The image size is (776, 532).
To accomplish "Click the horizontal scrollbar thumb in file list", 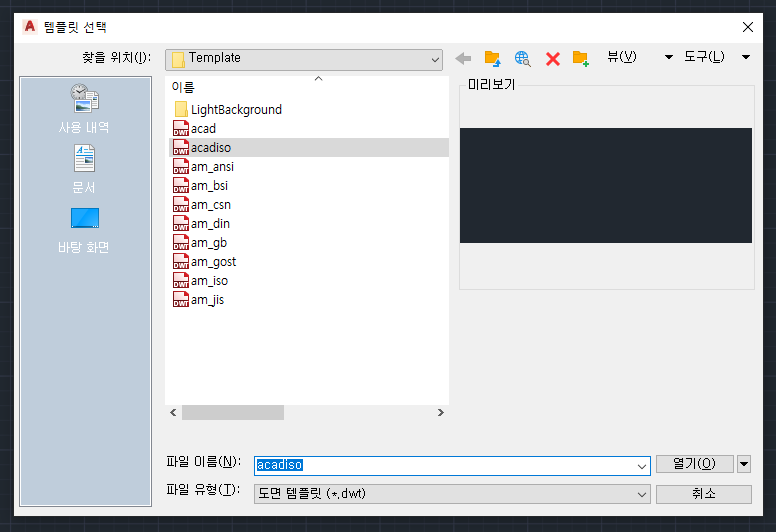I will click(233, 413).
